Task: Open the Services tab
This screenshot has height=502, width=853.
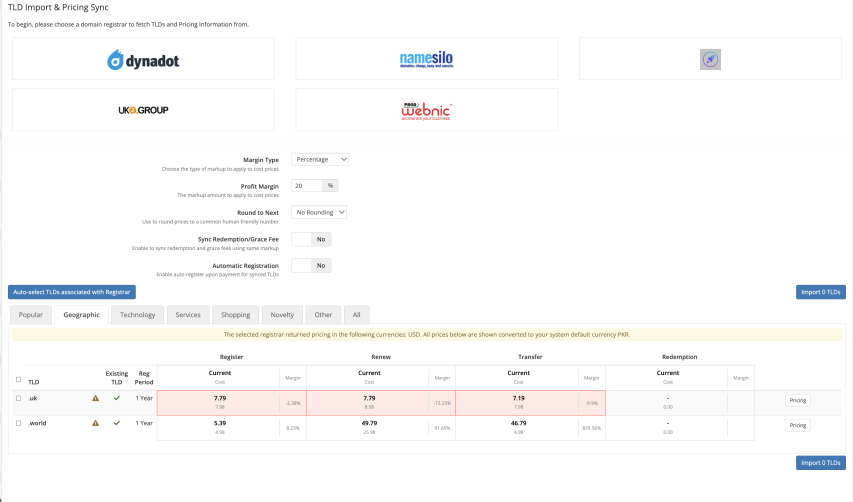Action: [x=188, y=315]
